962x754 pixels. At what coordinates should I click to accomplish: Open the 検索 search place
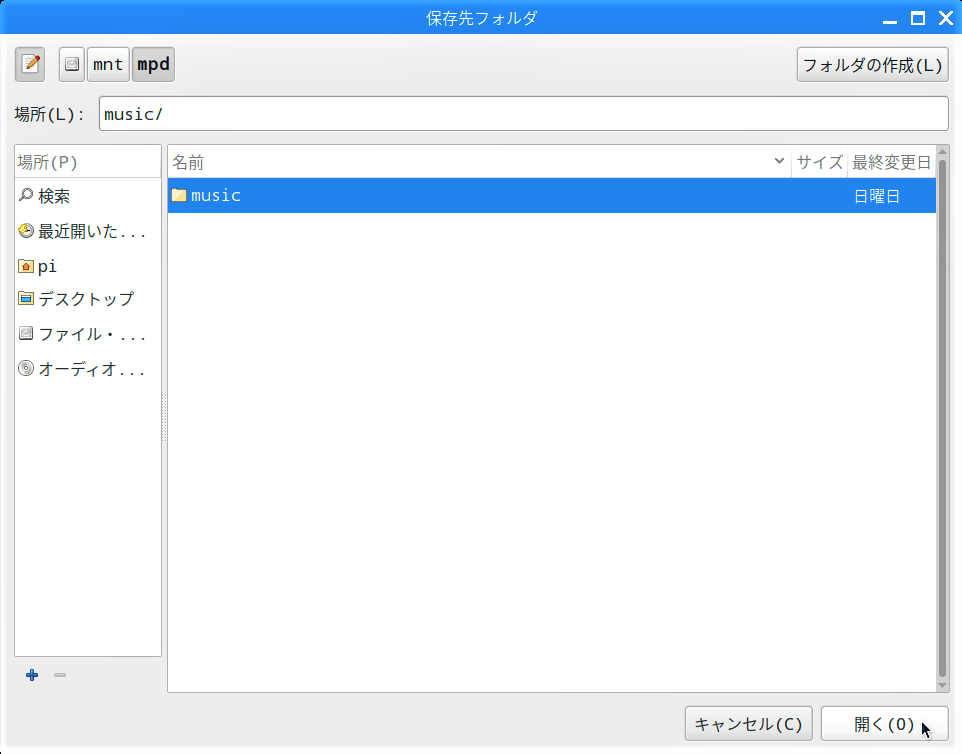[x=88, y=196]
